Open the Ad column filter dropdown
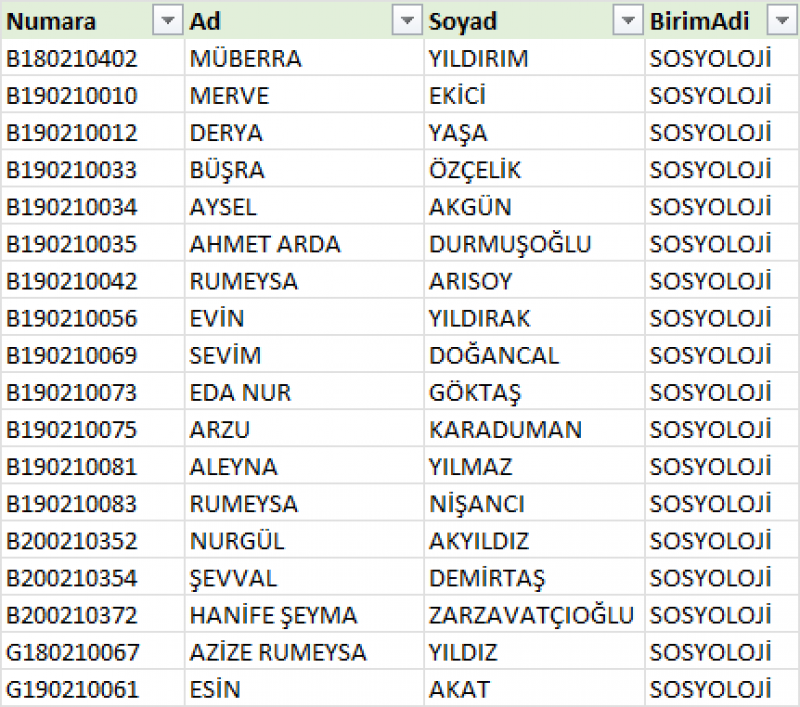800x707 pixels. (406, 21)
